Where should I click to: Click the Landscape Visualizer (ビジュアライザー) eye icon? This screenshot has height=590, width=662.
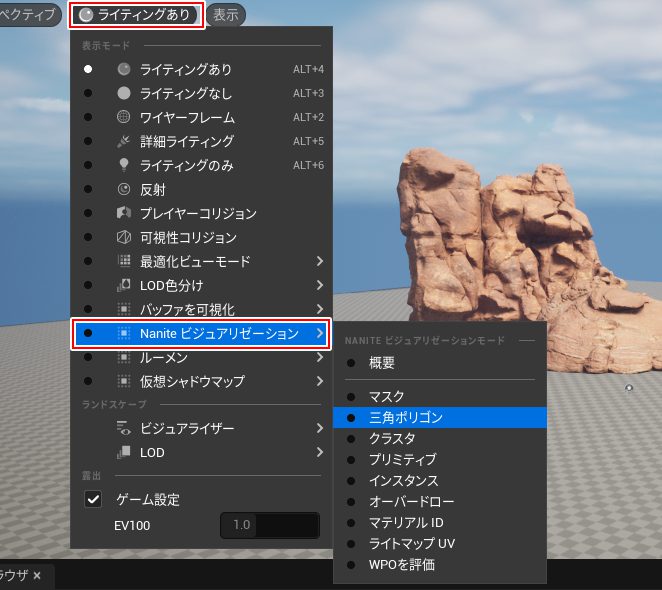(x=124, y=428)
